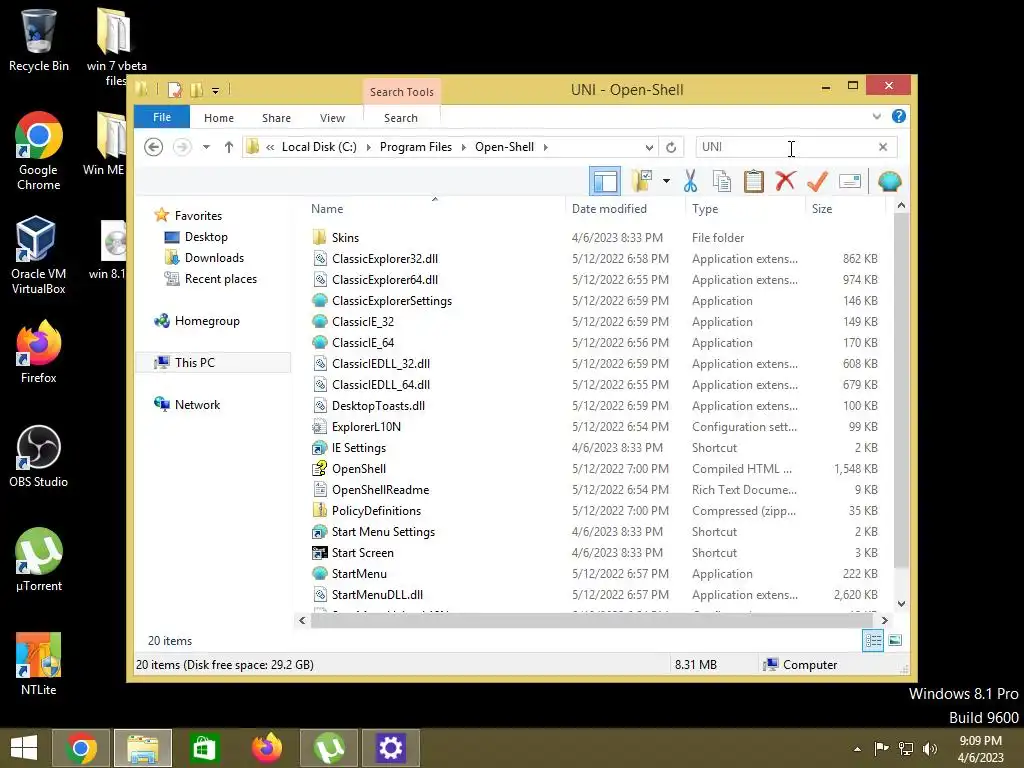Click the orange checkmark Properties icon
Viewport: 1024px width, 768px height.
coord(817,181)
